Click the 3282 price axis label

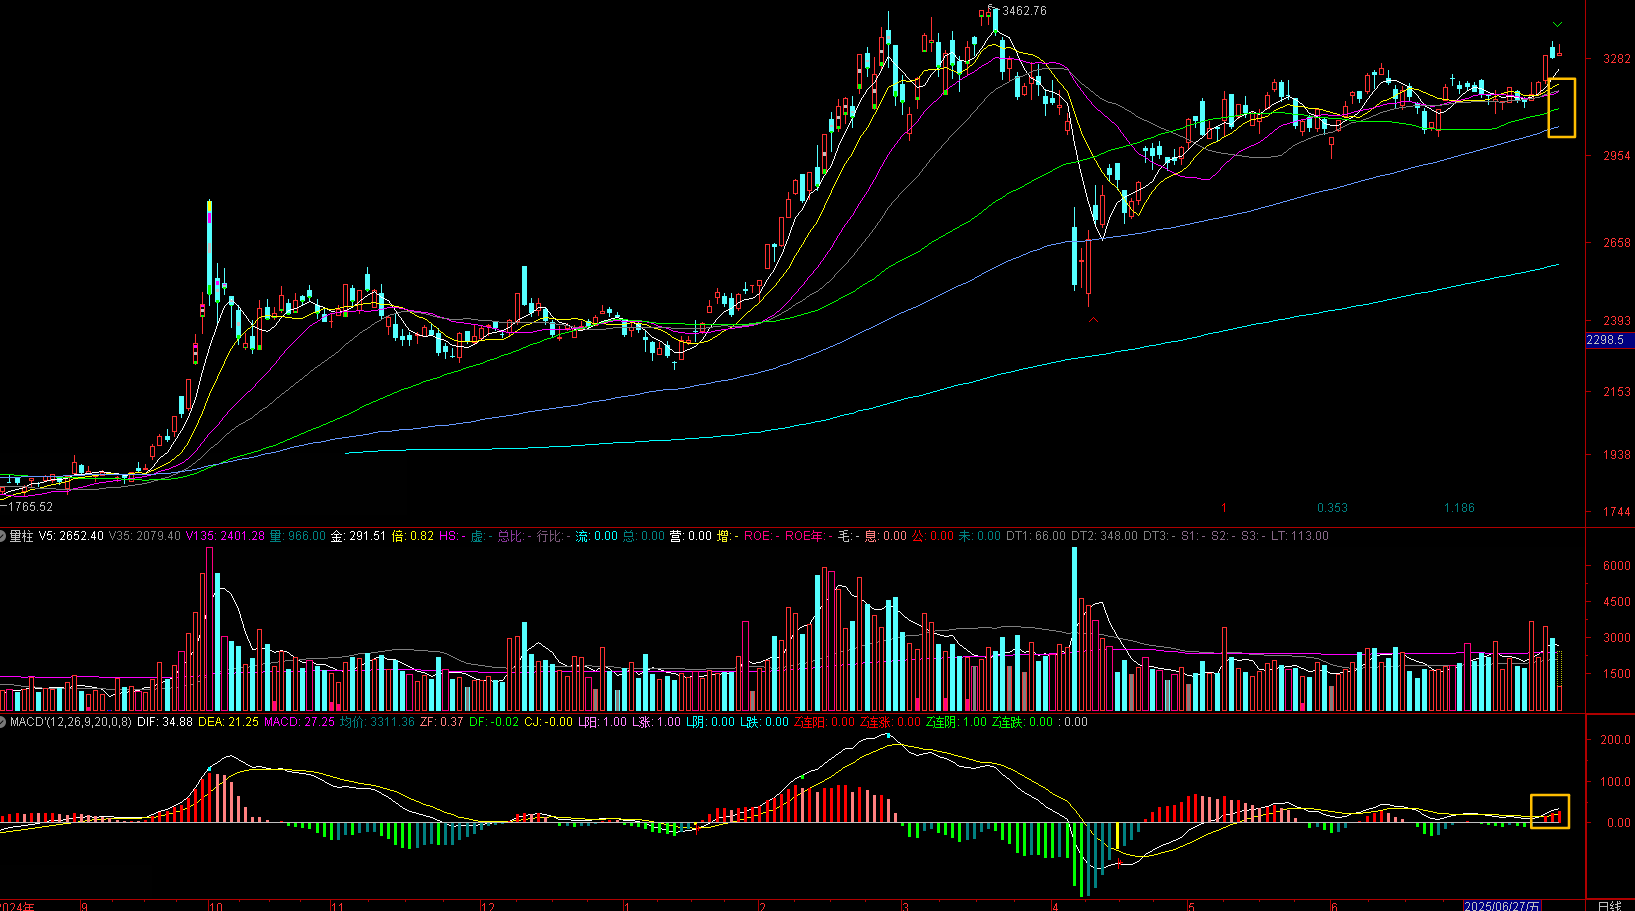click(x=1617, y=59)
